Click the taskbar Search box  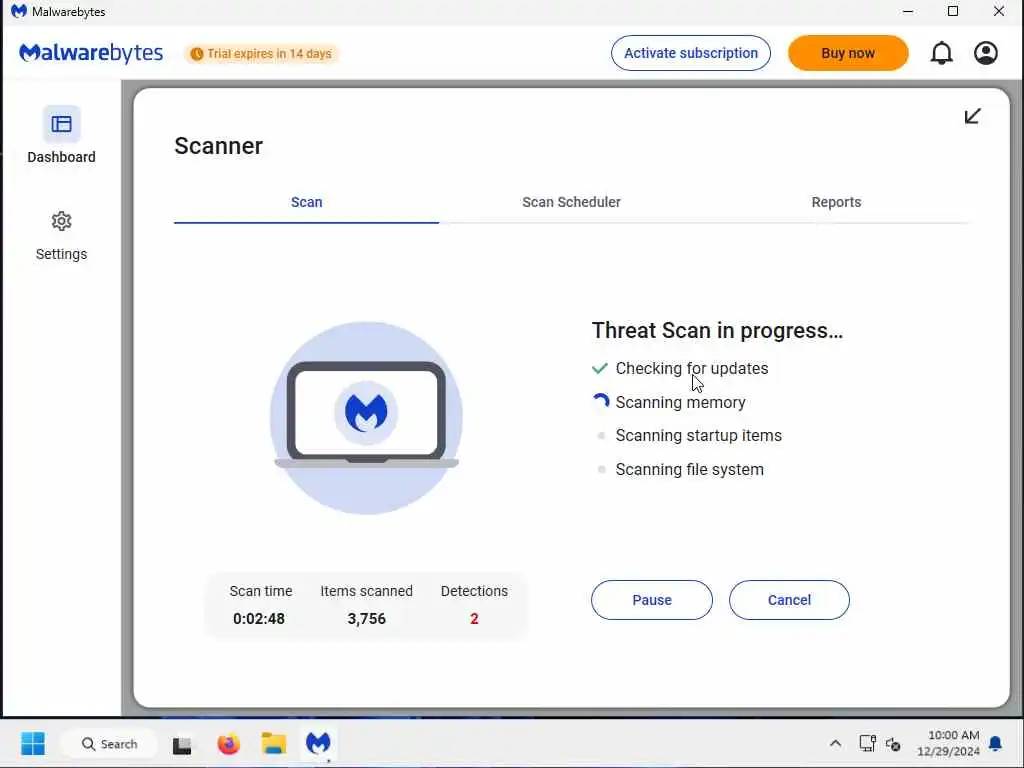(109, 744)
